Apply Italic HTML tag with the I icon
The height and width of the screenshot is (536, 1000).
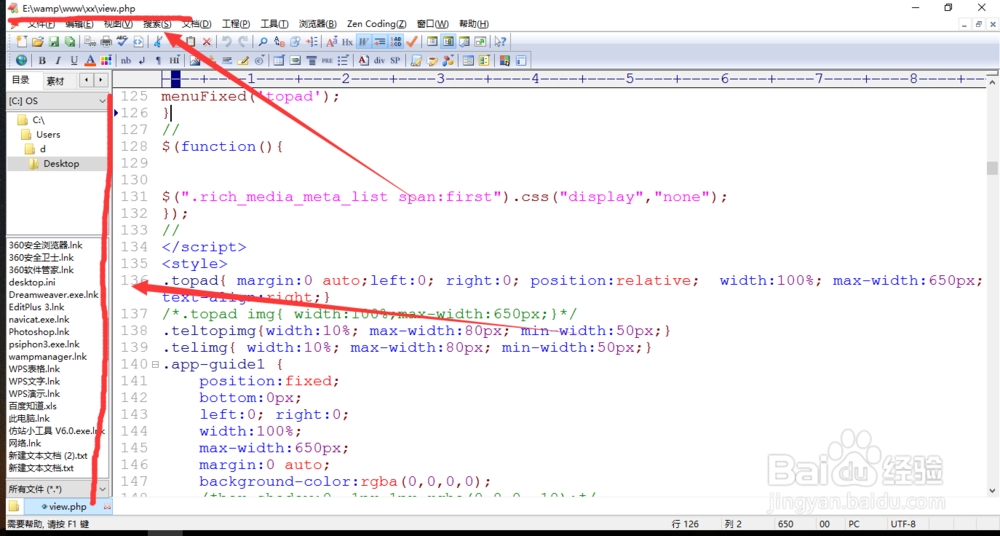coord(58,61)
